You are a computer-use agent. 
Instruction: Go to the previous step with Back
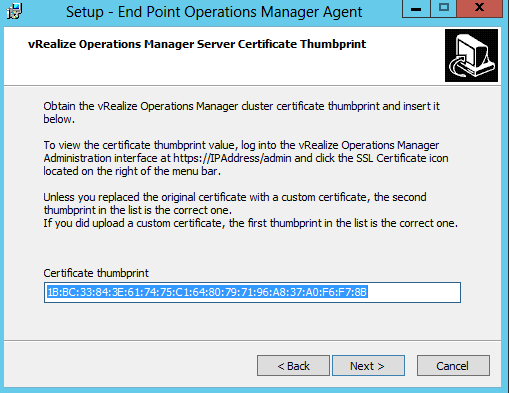[293, 366]
